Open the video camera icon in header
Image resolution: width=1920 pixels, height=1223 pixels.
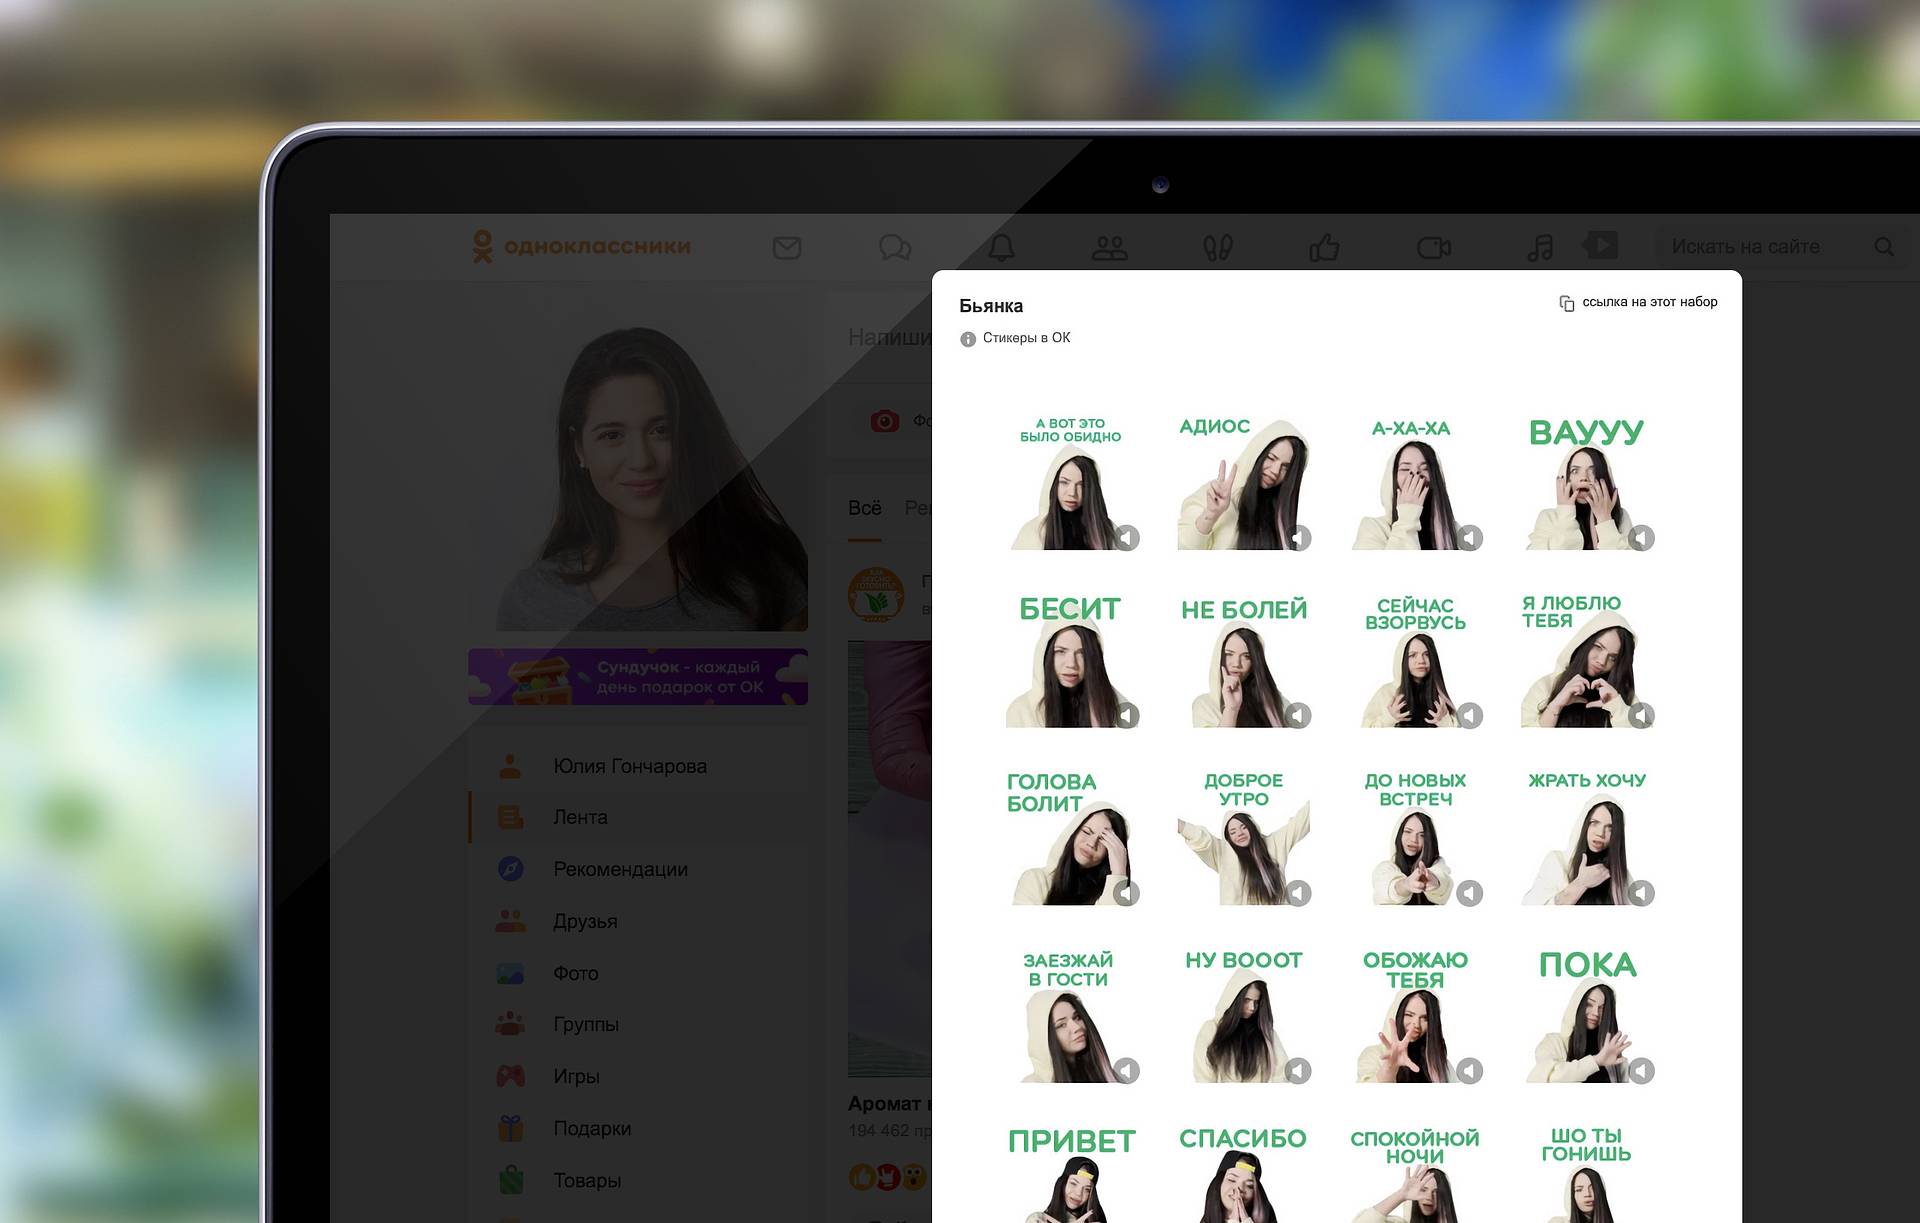point(1433,247)
